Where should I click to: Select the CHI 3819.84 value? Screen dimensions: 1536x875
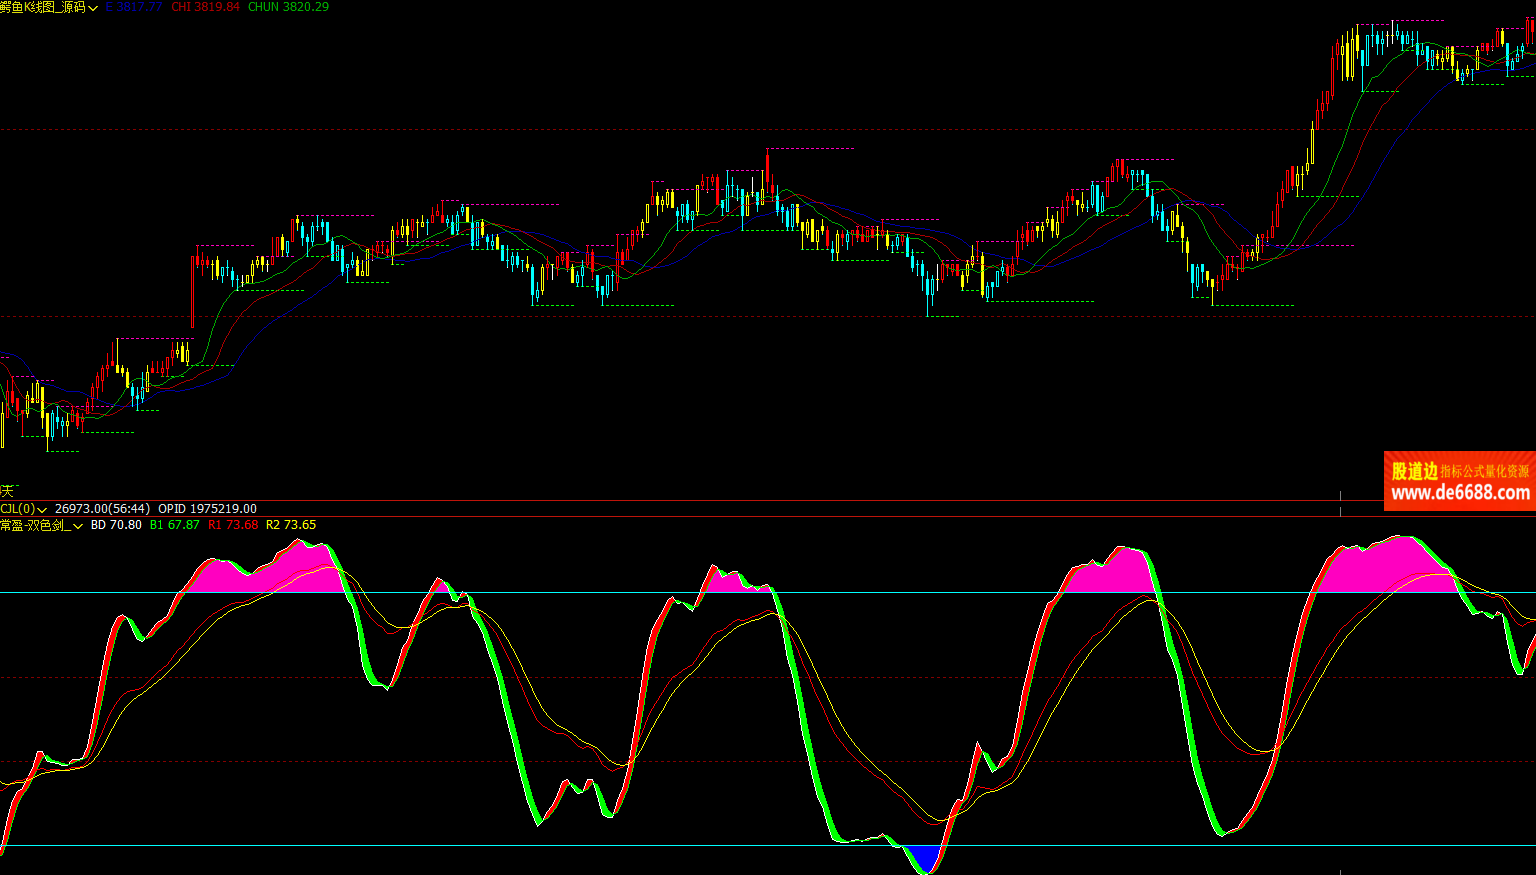tap(206, 7)
